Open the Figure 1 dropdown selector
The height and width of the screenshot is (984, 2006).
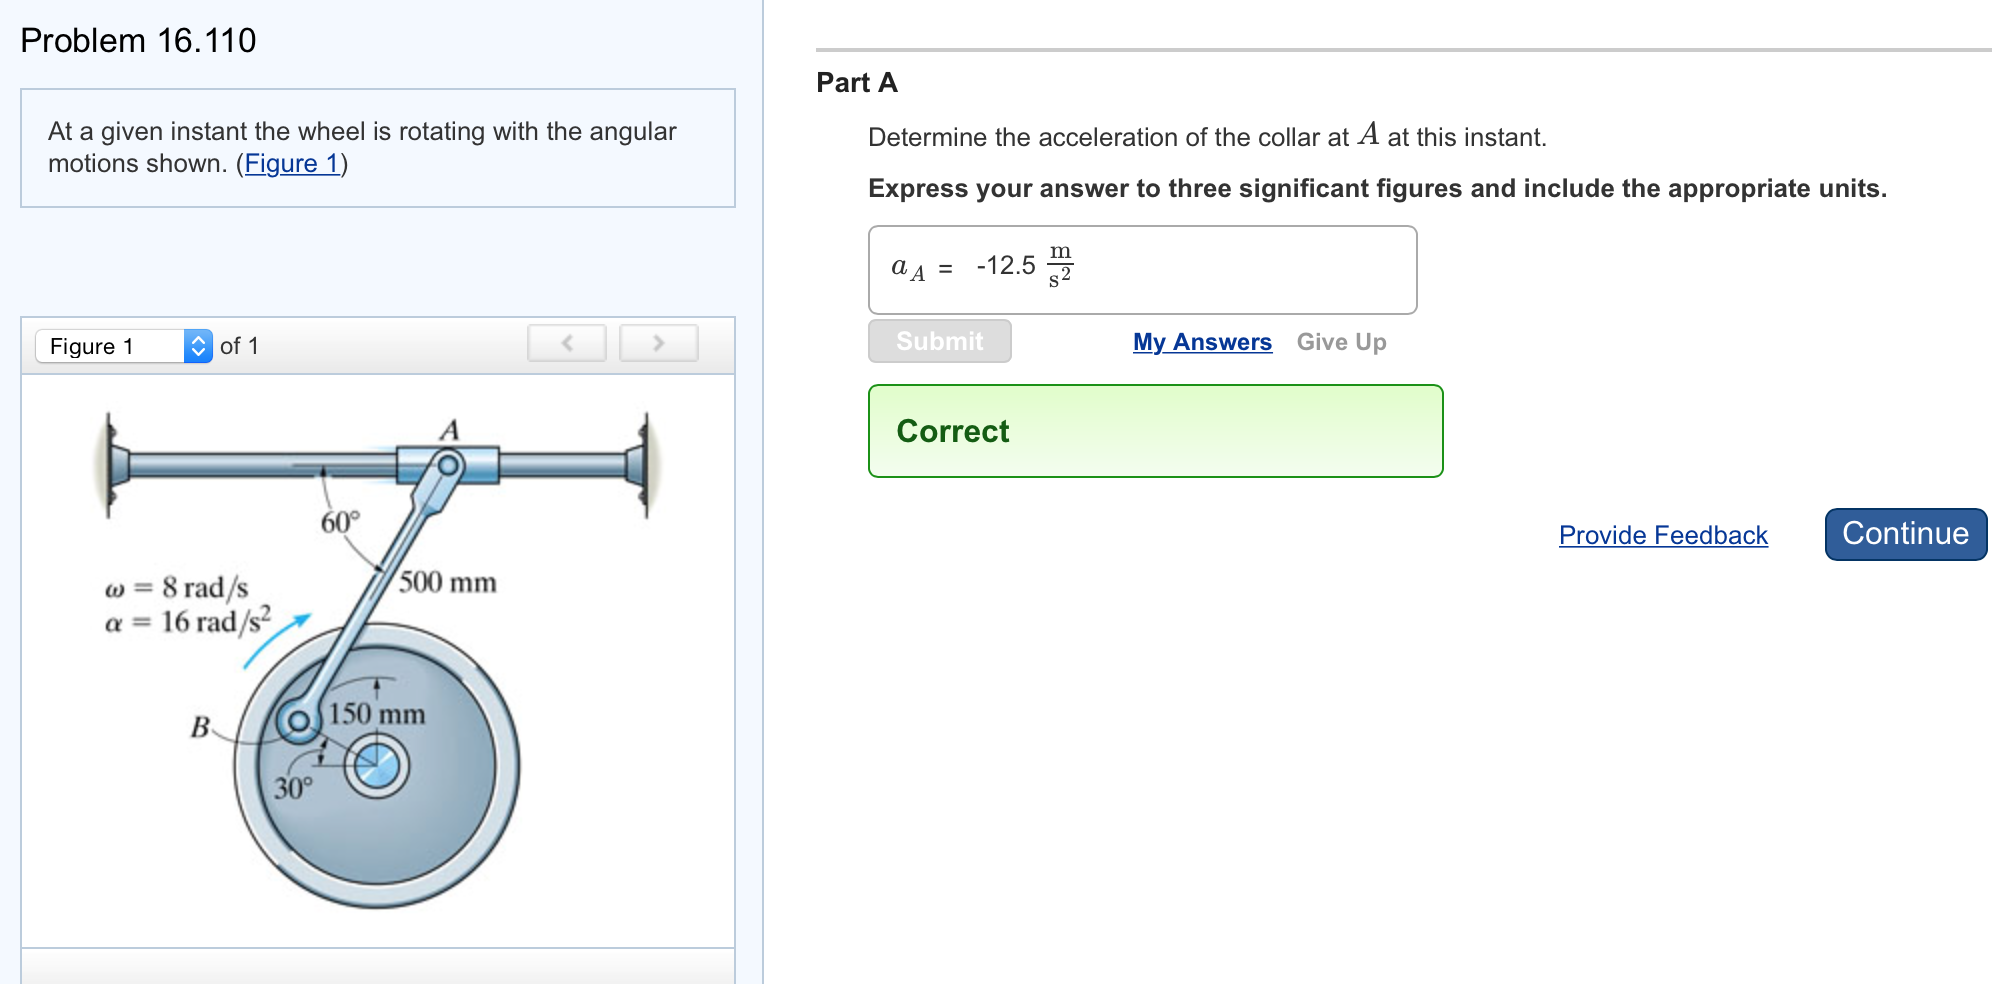(x=110, y=346)
